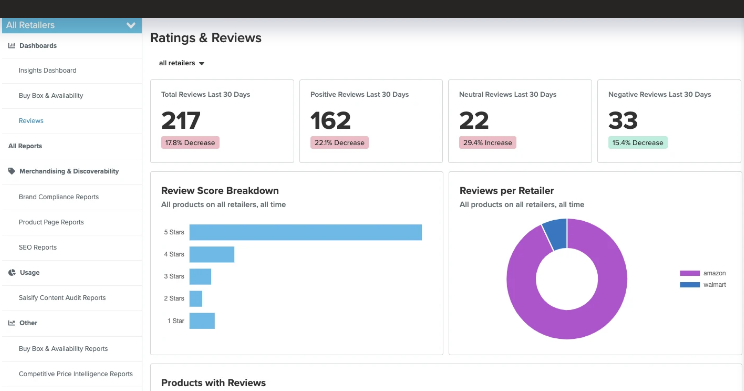Click the positive reviews value 162
744x391 pixels.
330,121
